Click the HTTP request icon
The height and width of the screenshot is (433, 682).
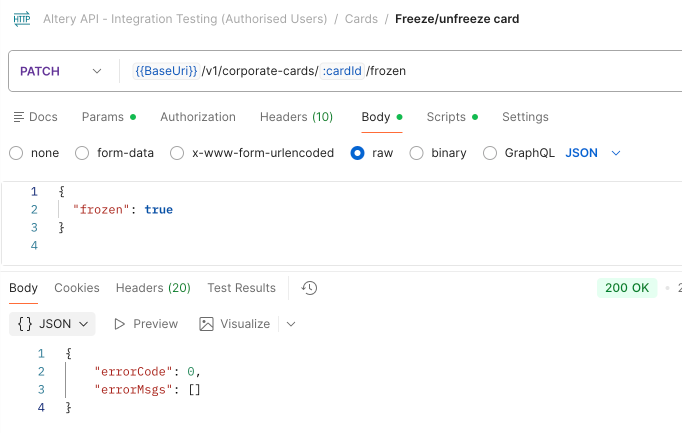pyautogui.click(x=22, y=19)
